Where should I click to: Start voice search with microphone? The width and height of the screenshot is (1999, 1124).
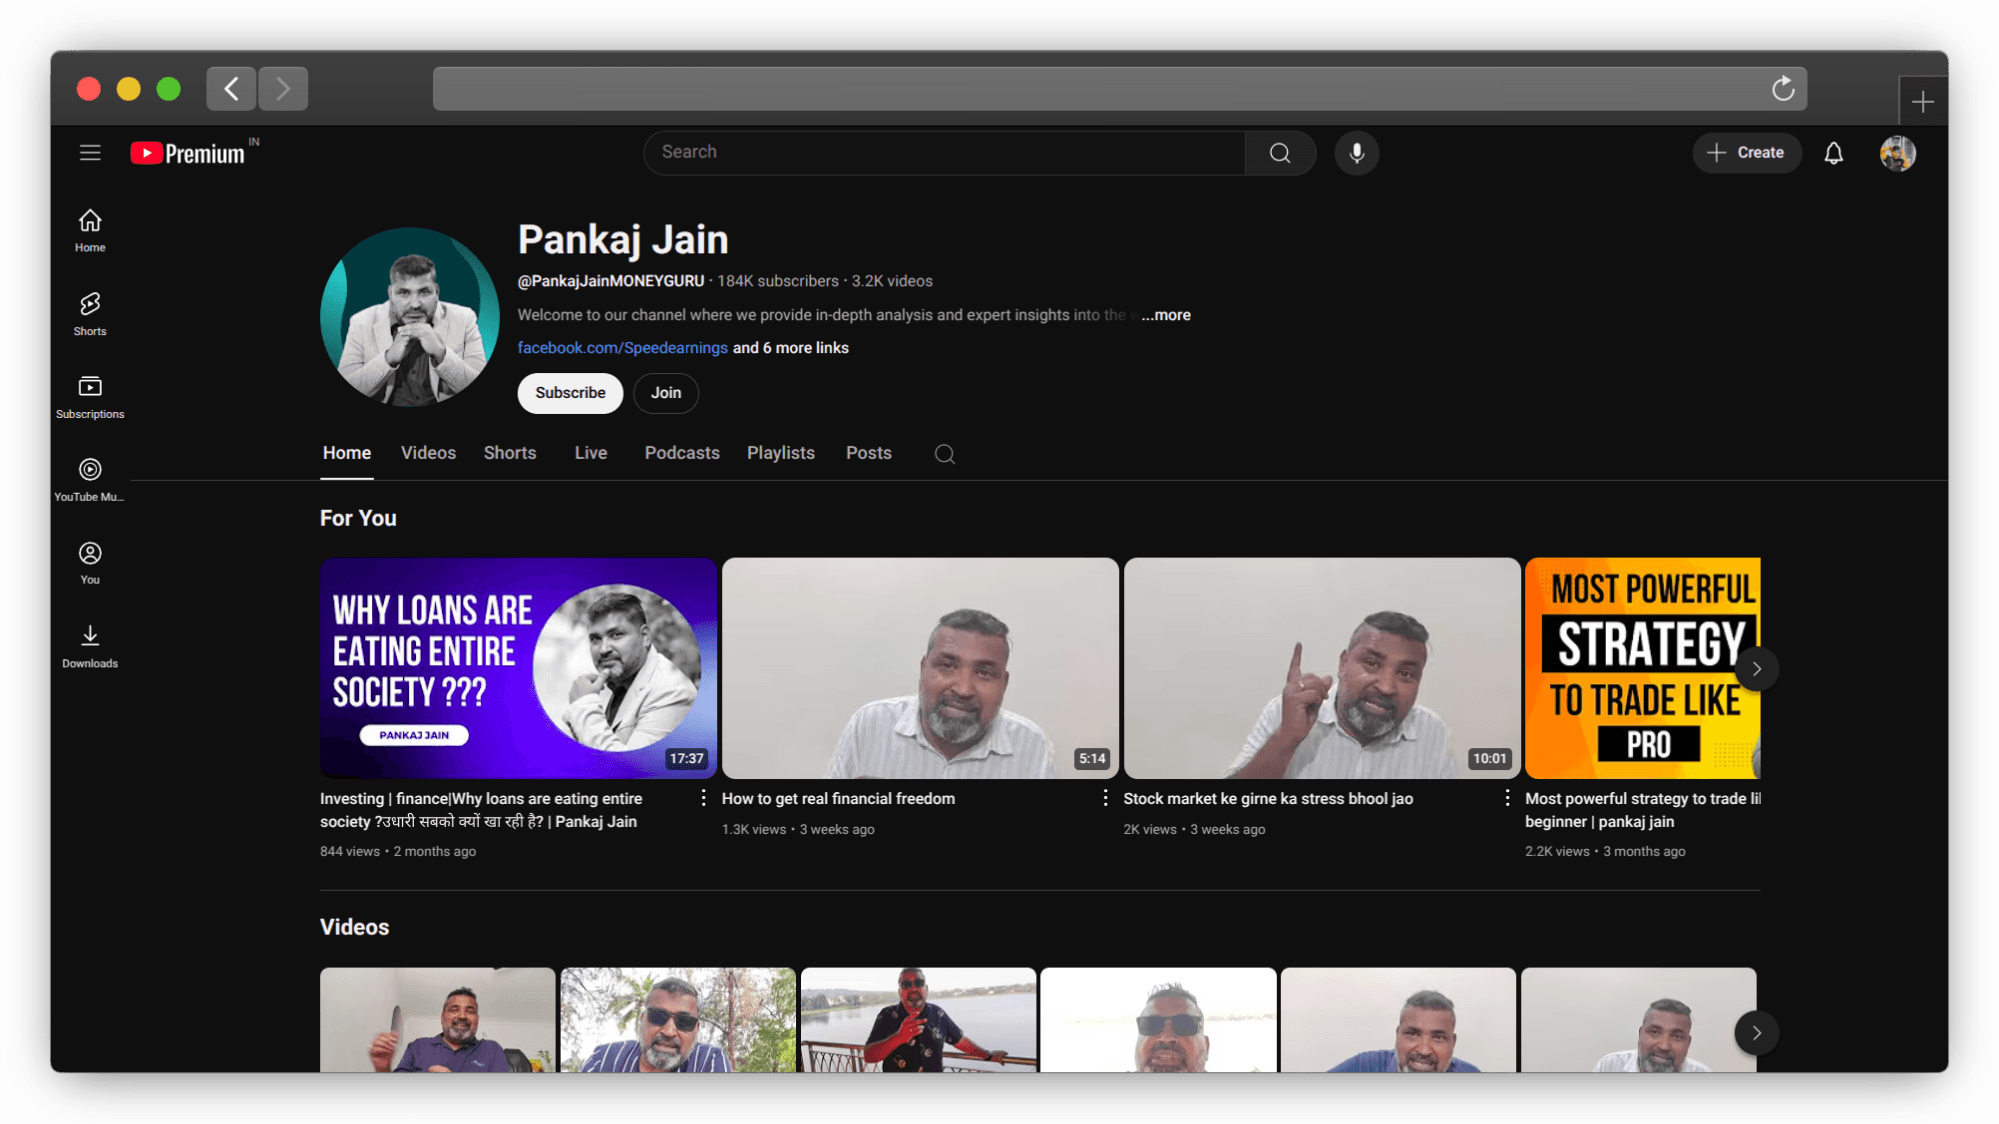tap(1357, 153)
